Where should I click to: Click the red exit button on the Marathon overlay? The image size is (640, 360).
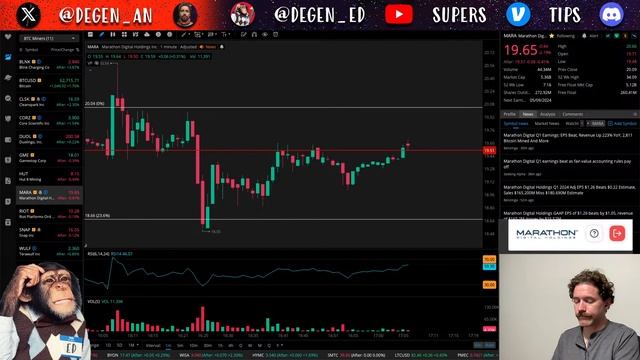(x=617, y=233)
